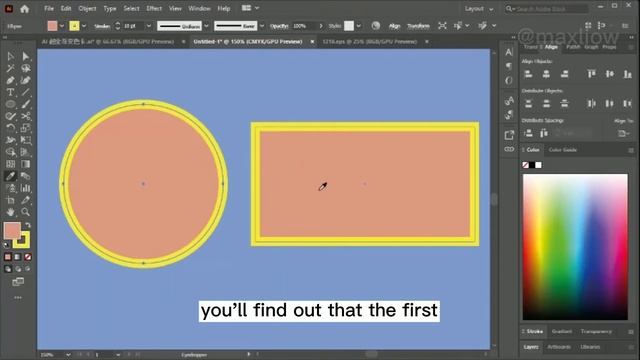
Task: Select the Hand tool
Action: tap(11, 212)
